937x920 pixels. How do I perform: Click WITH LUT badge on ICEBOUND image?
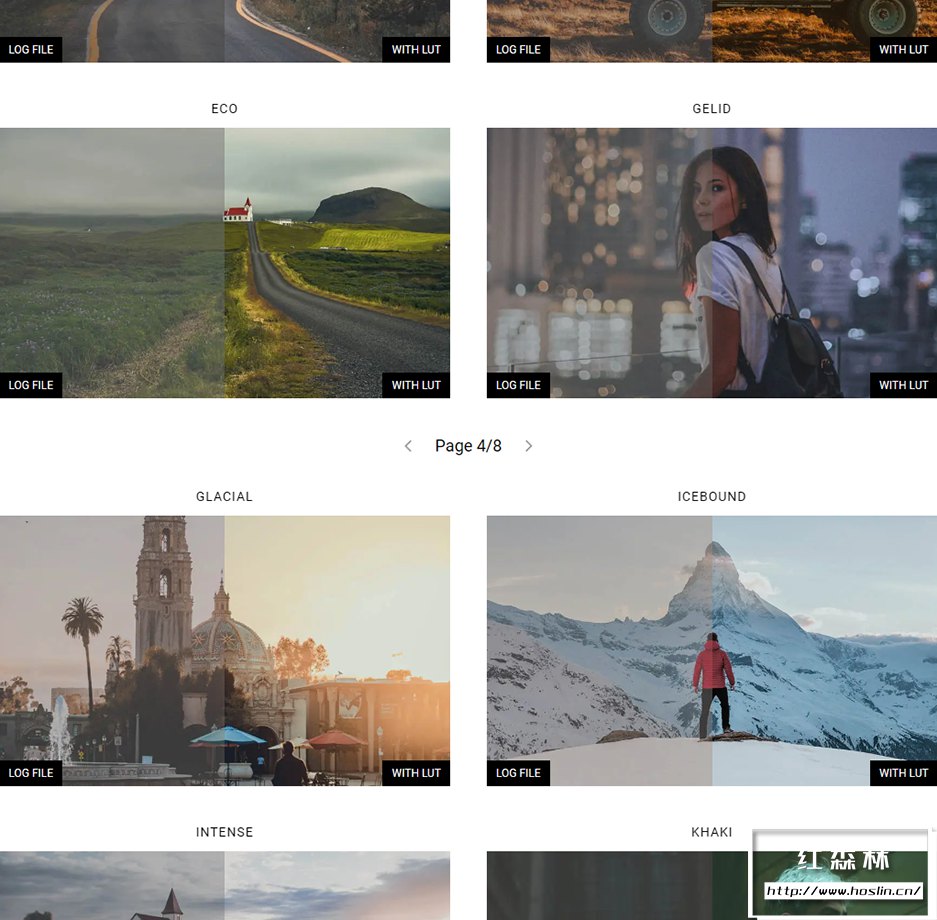tap(904, 773)
